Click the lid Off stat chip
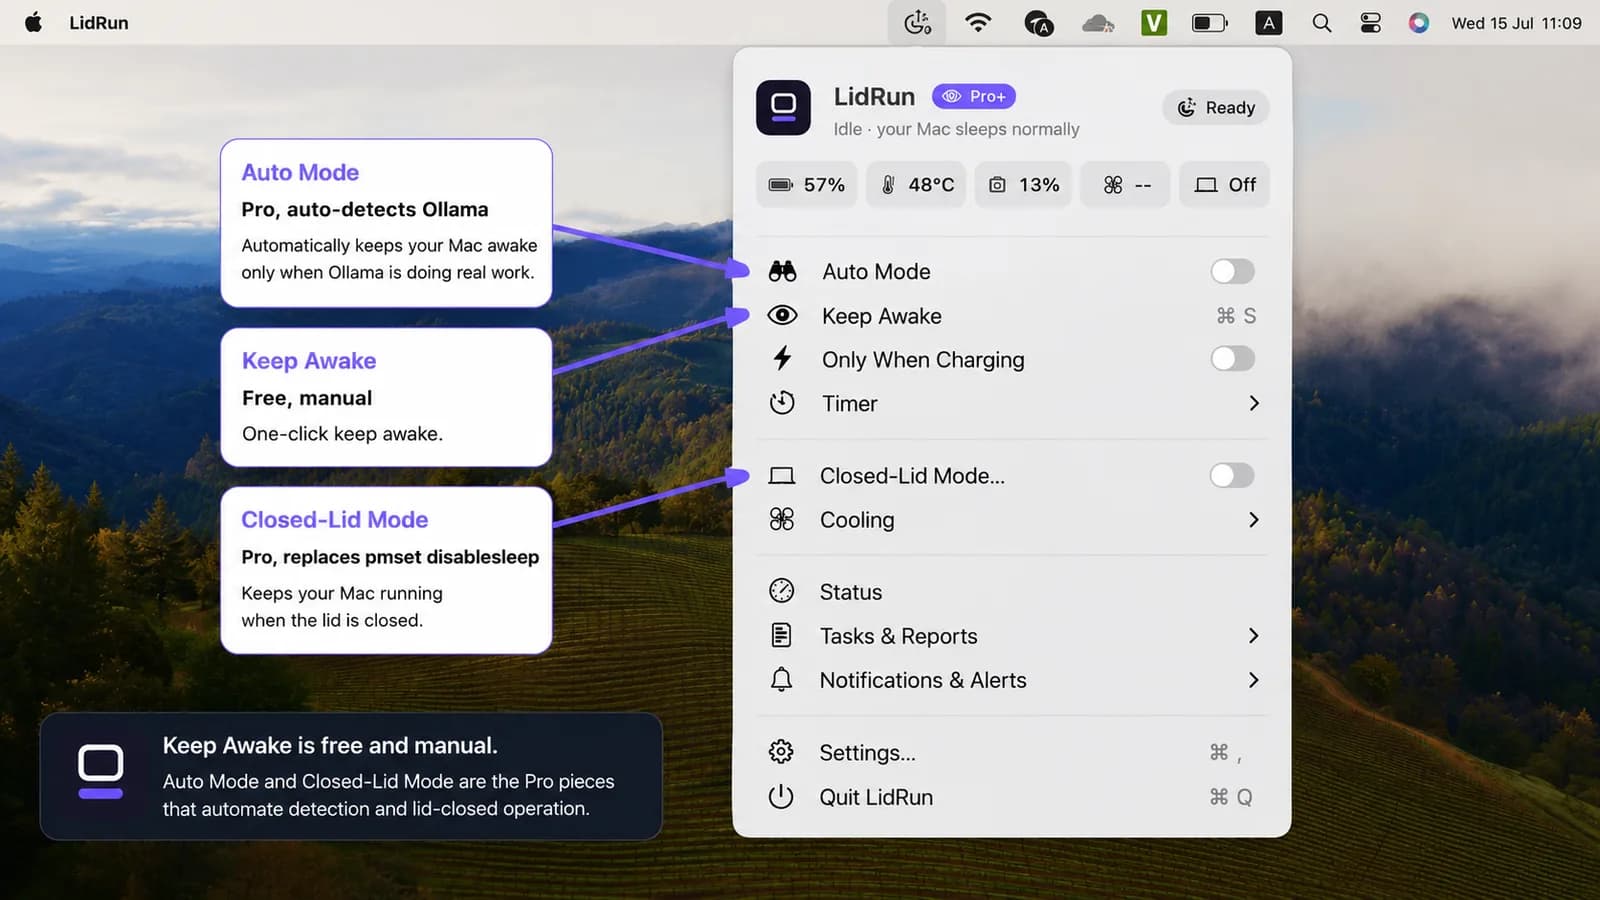 (1224, 185)
